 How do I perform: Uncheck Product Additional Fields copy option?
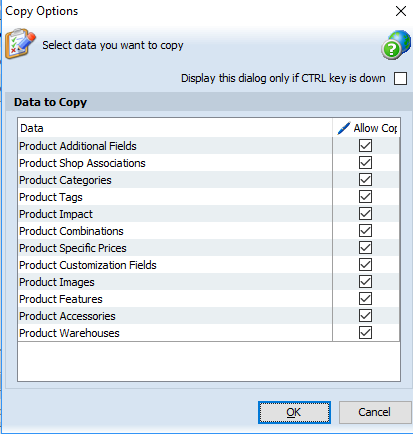click(x=365, y=146)
